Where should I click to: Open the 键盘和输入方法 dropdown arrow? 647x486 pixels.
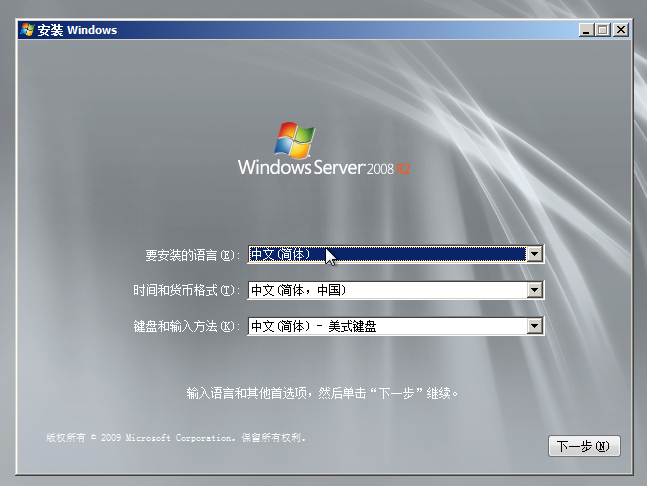point(534,326)
